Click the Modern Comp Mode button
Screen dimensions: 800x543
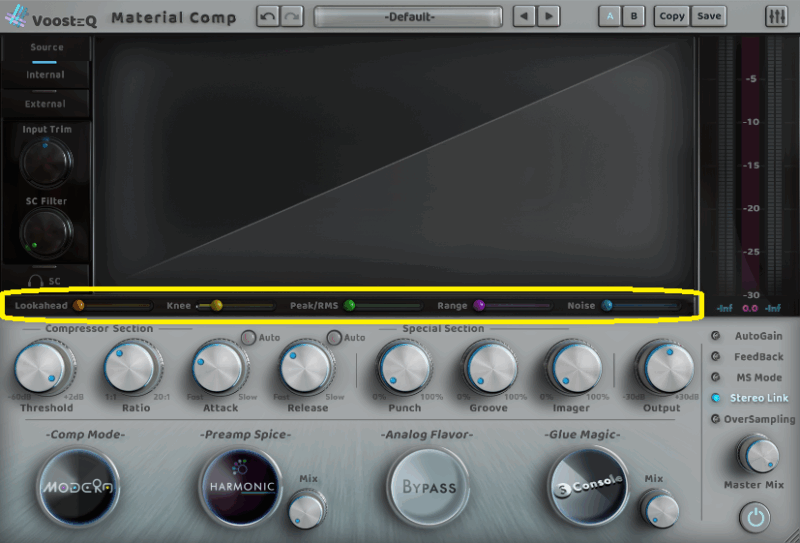pos(79,487)
